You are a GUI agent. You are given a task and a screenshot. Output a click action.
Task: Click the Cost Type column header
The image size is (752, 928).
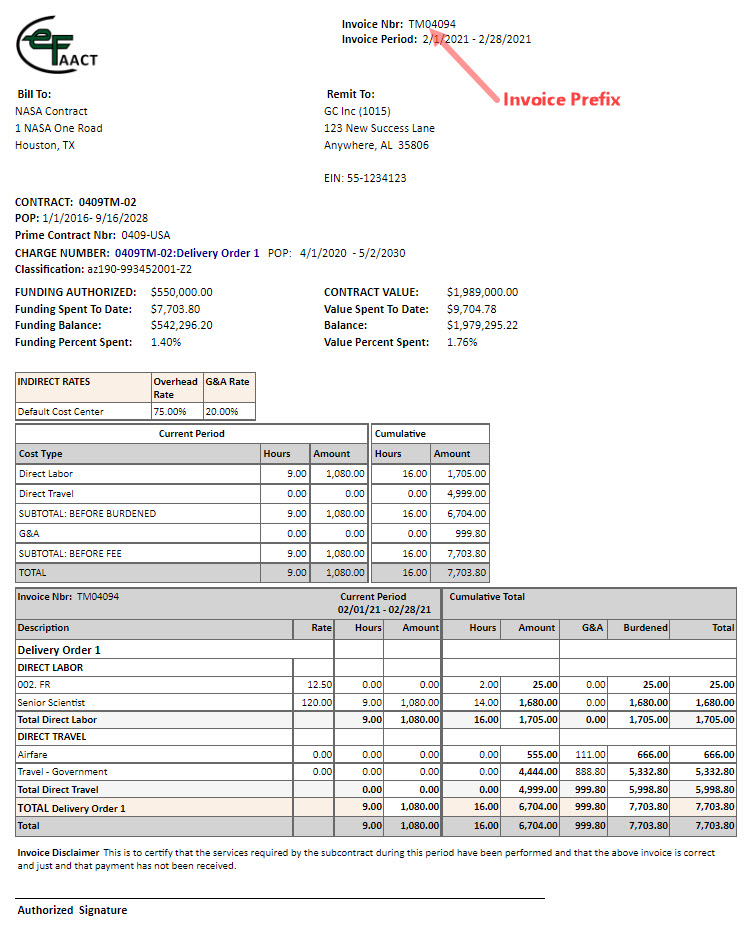tap(41, 454)
